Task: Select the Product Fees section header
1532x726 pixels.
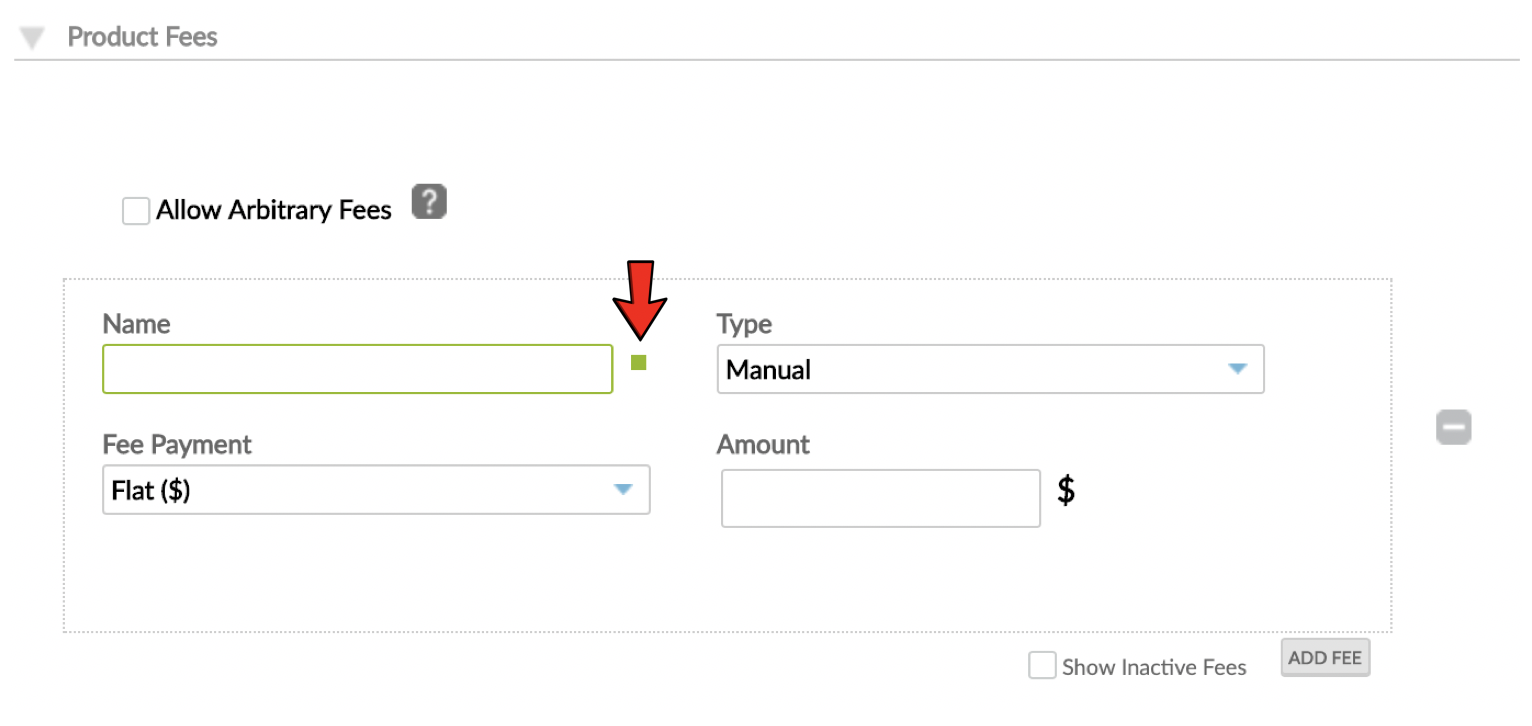Action: [x=142, y=37]
